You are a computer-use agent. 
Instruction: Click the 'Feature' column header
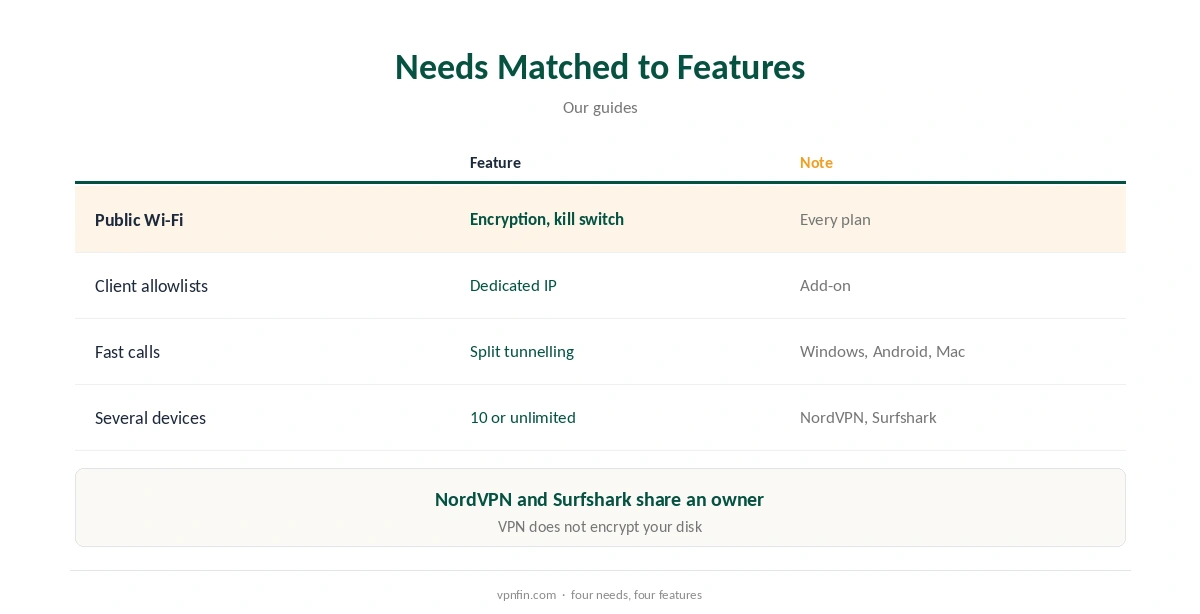pos(495,163)
